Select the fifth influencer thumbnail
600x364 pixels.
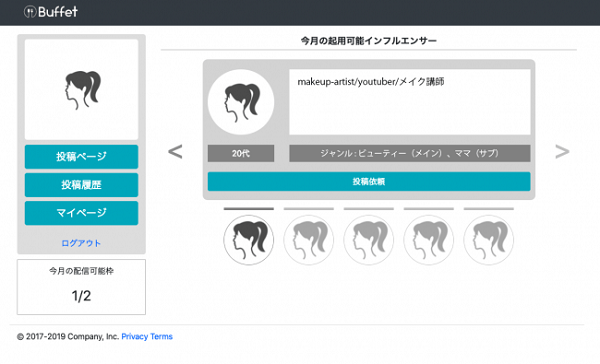point(489,240)
